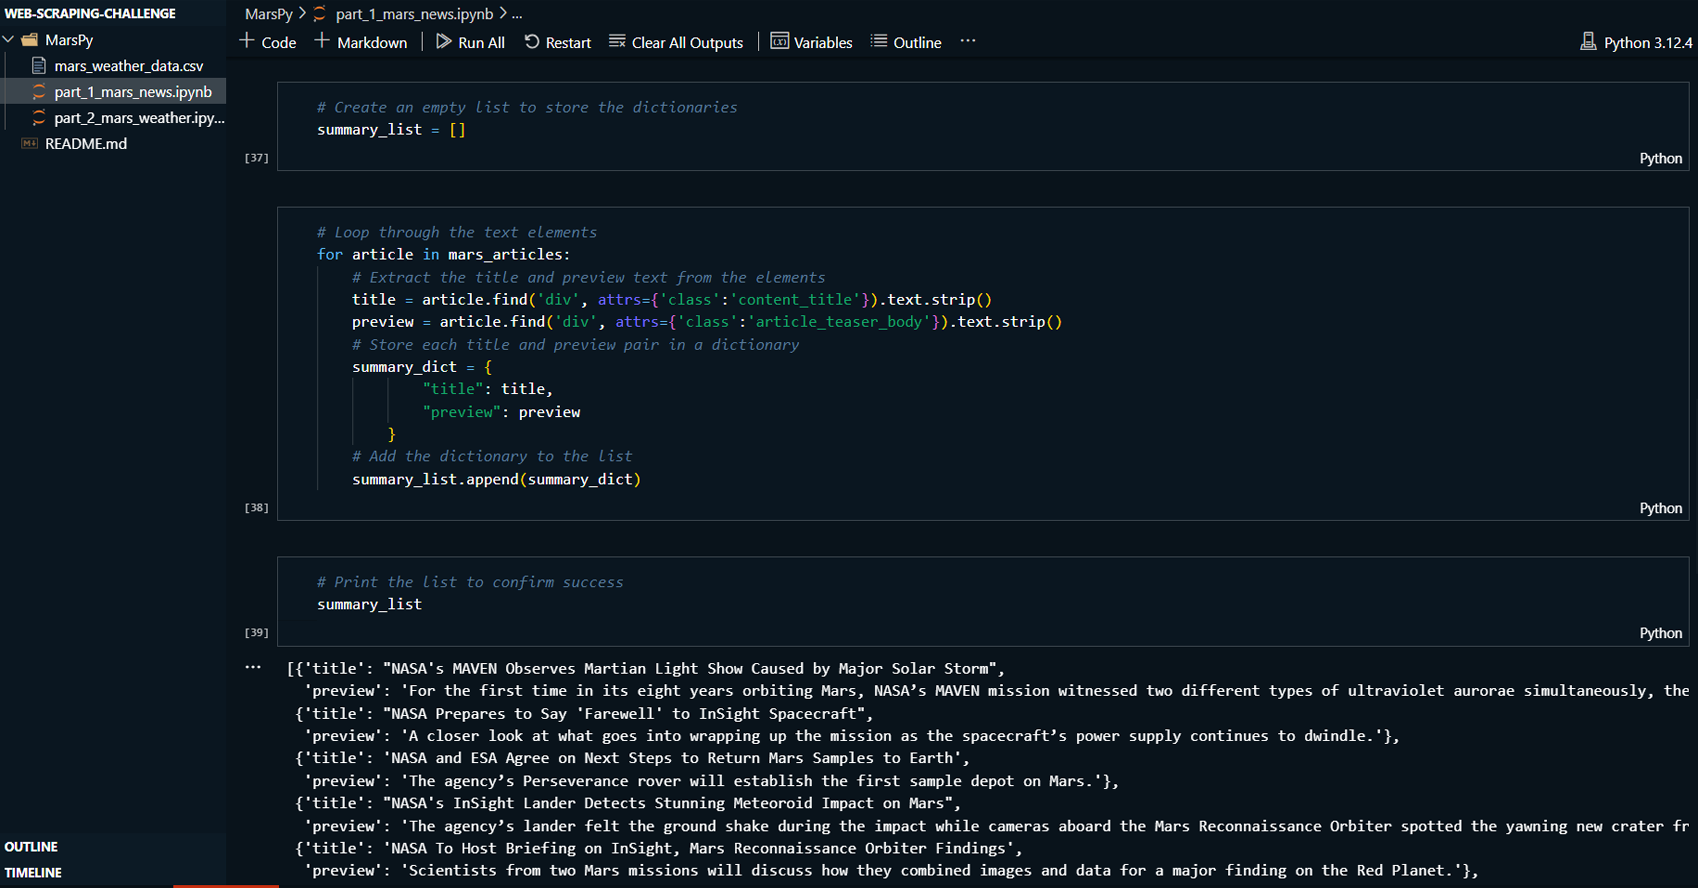Open the Variables panel icon
This screenshot has height=888, width=1698.
click(780, 42)
